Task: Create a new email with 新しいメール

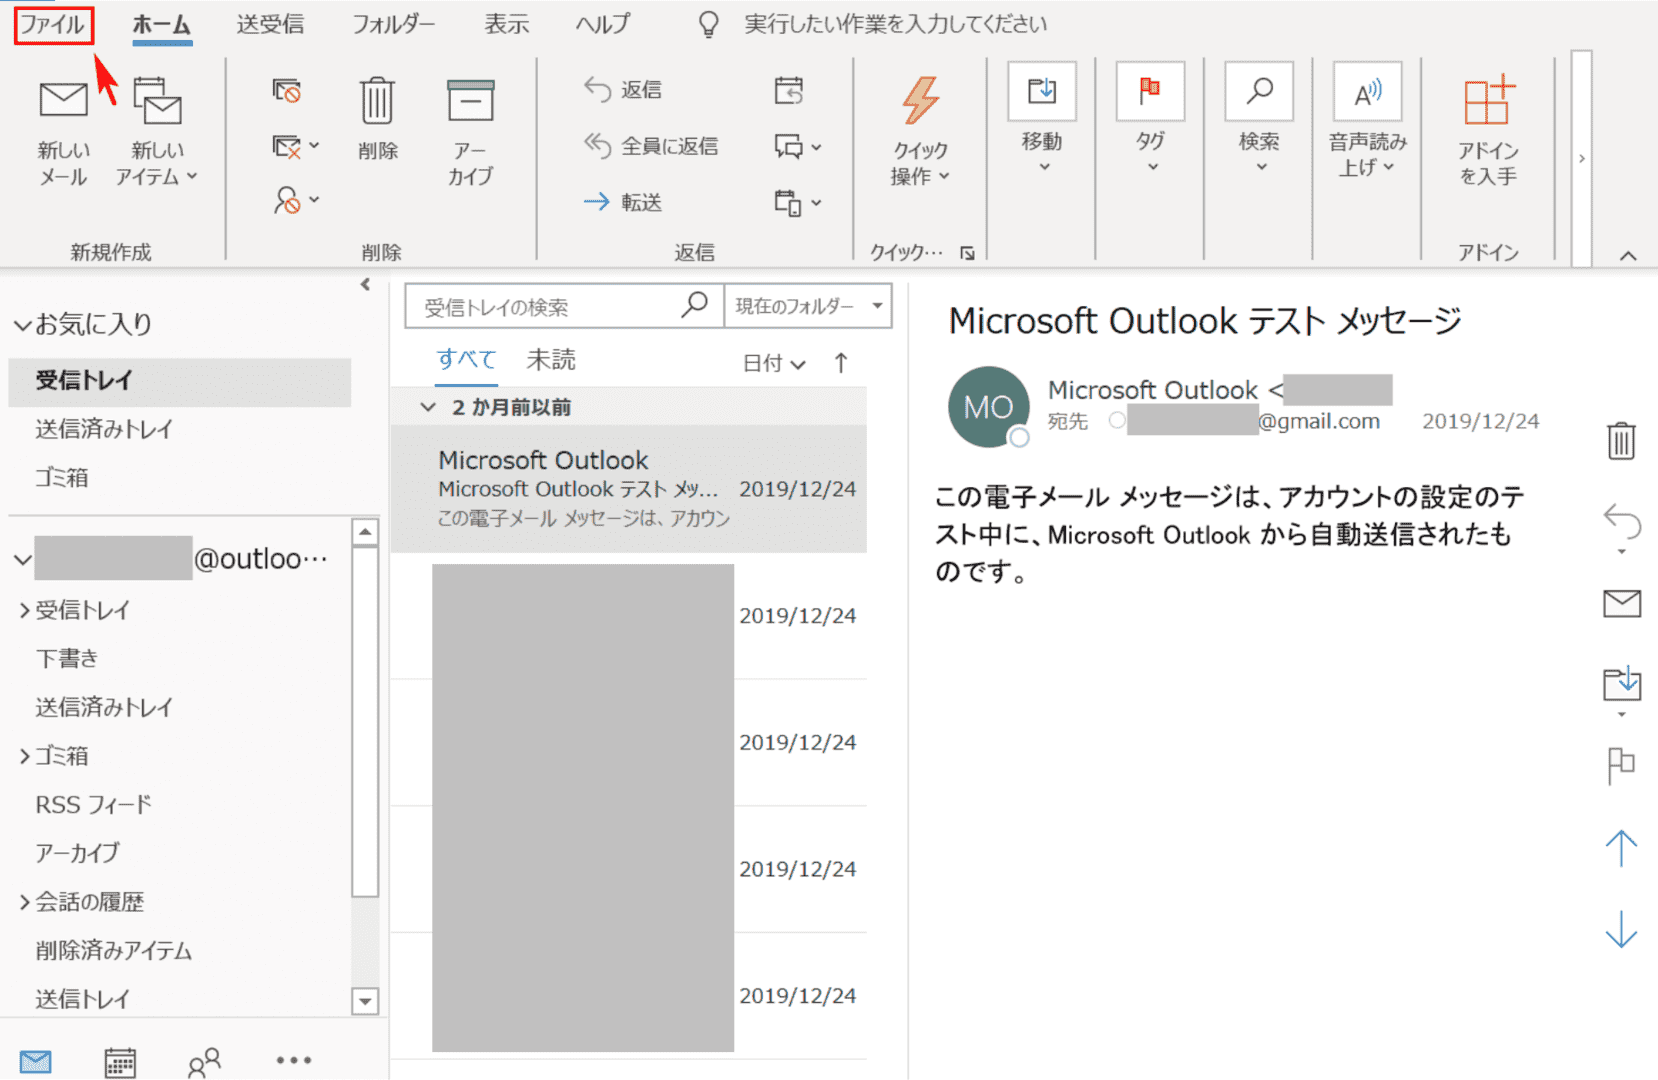Action: tap(63, 132)
